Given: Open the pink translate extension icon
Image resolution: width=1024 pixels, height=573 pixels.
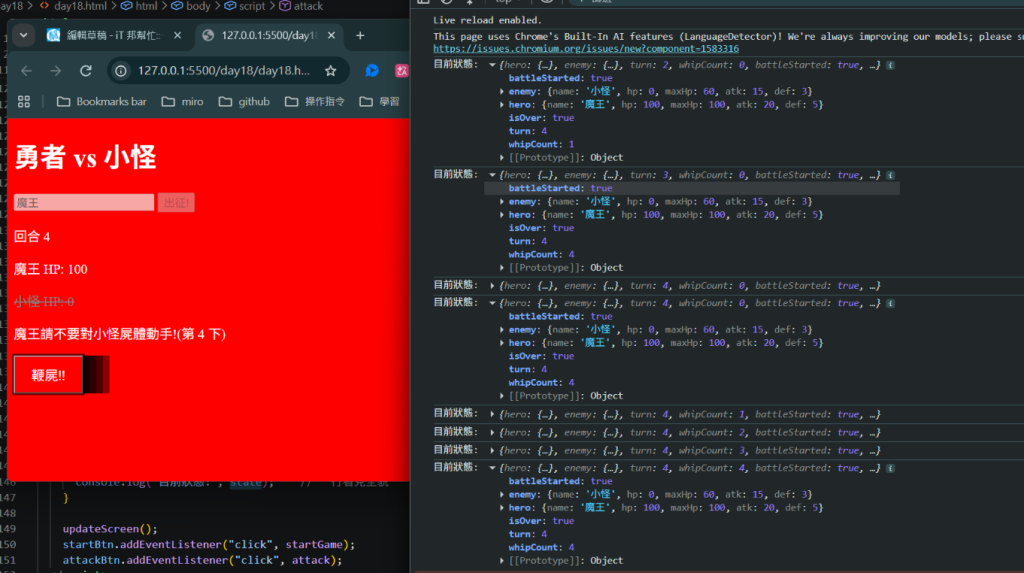Looking at the screenshot, I should click(x=402, y=71).
